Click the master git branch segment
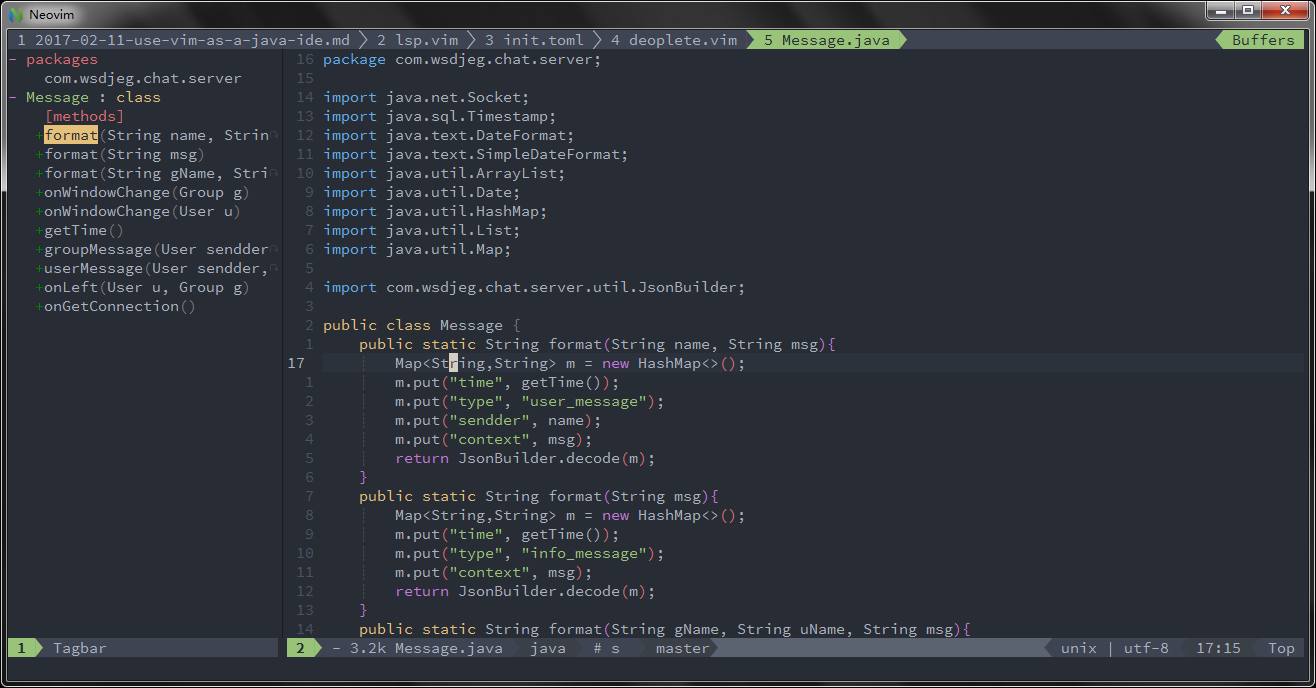The image size is (1316, 688). pyautogui.click(x=682, y=648)
